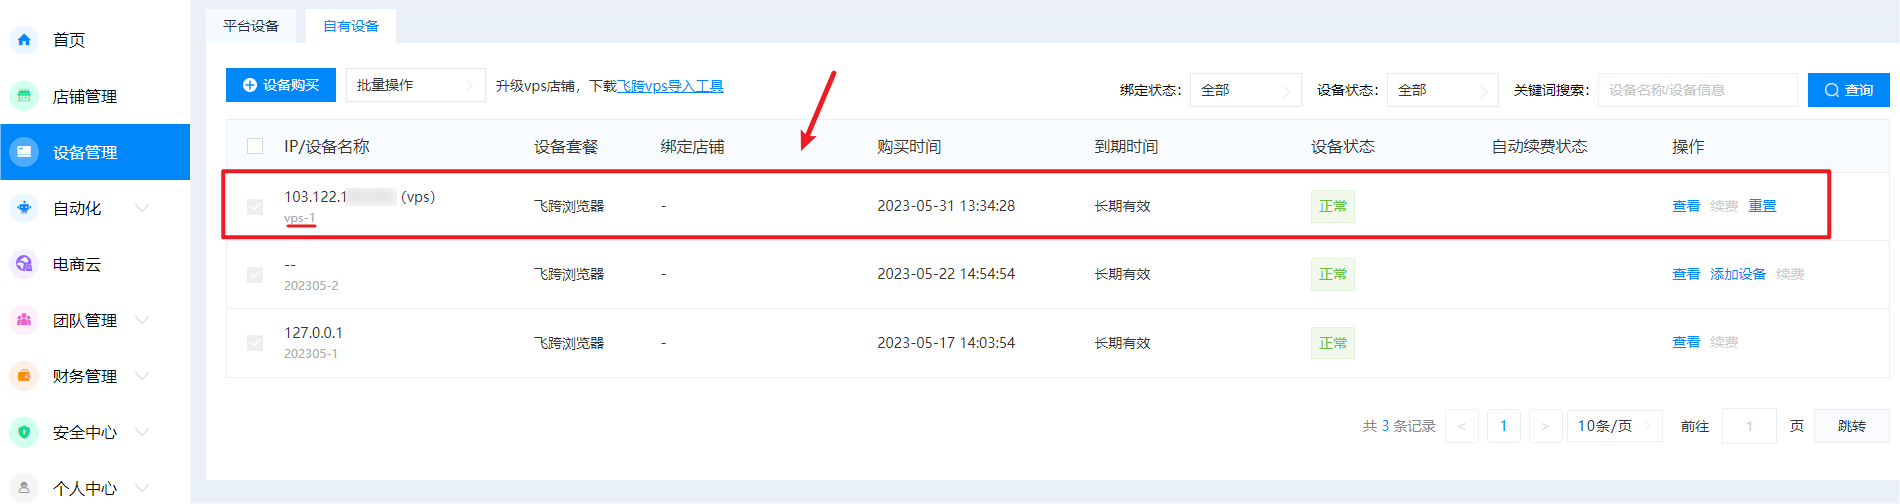Click the store management shop icon
The width and height of the screenshot is (1900, 504).
tap(24, 96)
